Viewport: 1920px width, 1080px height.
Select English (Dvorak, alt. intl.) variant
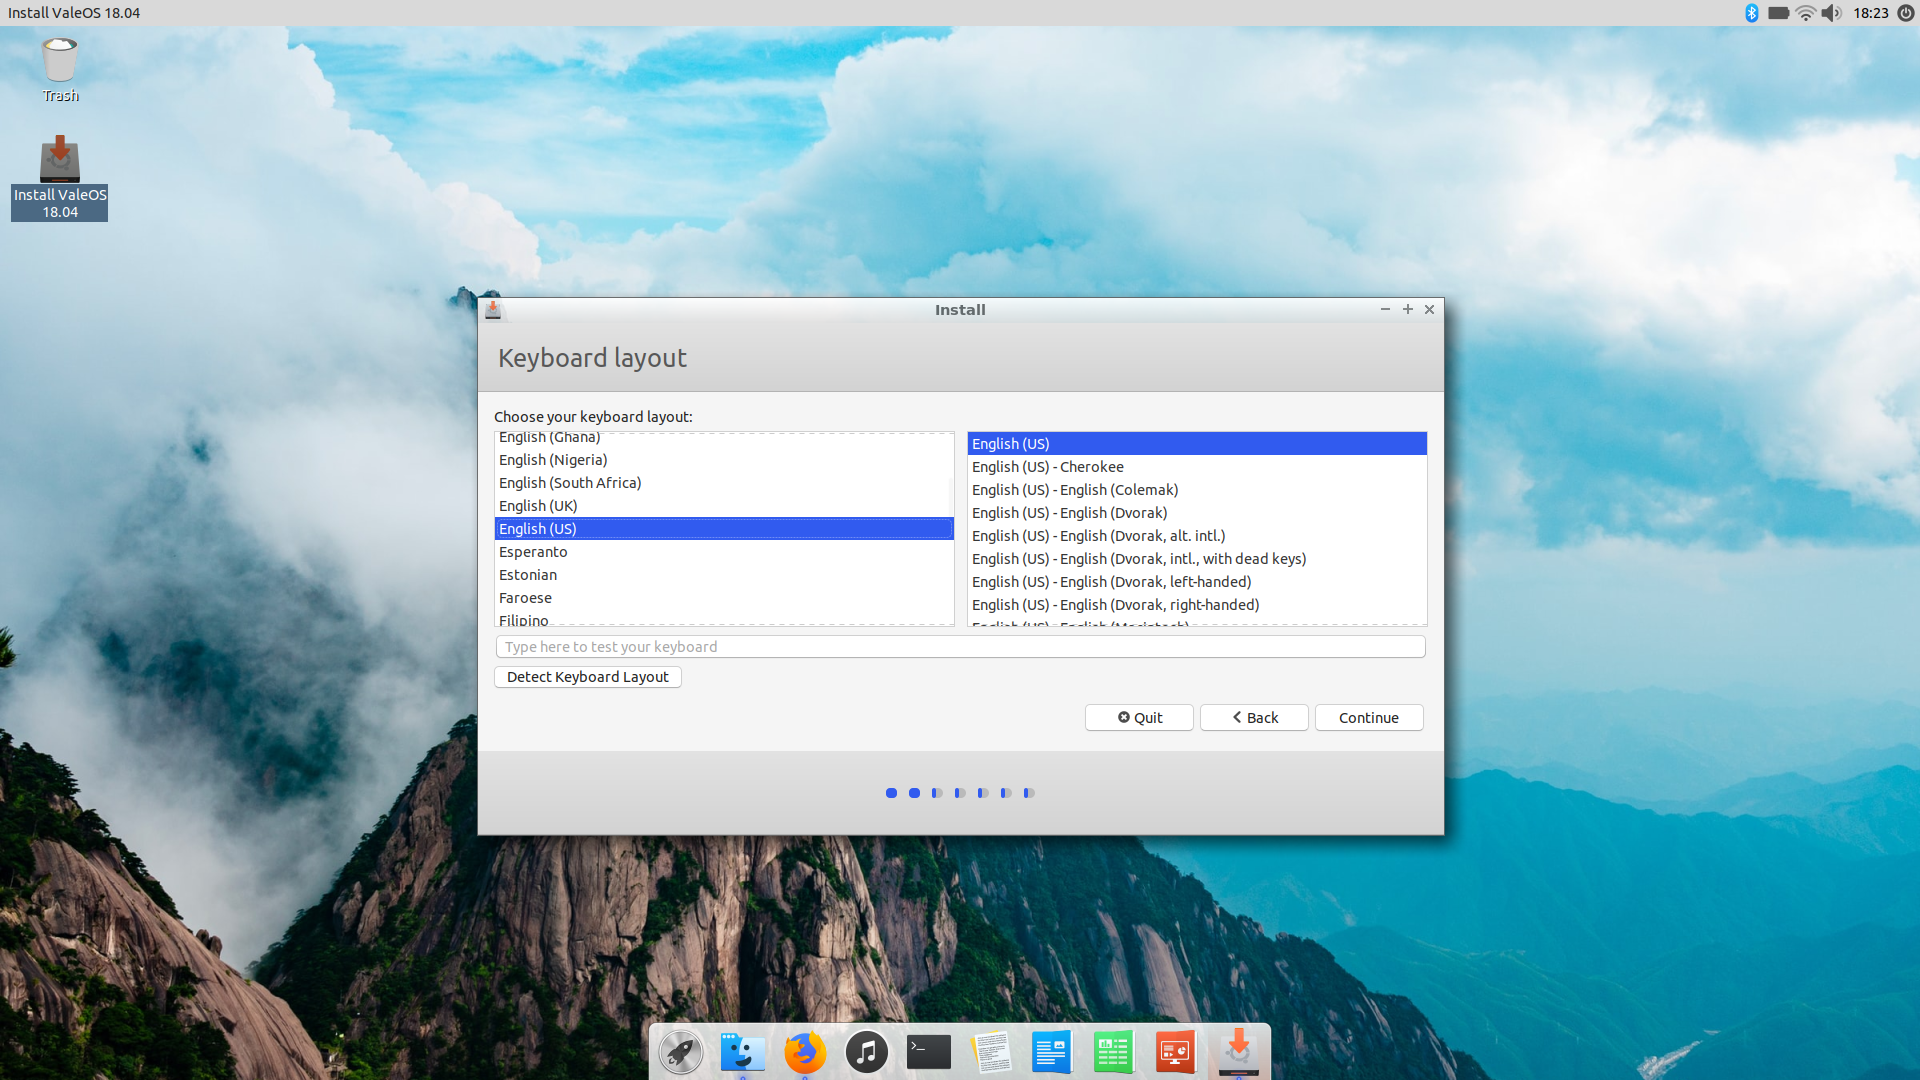pos(1197,536)
